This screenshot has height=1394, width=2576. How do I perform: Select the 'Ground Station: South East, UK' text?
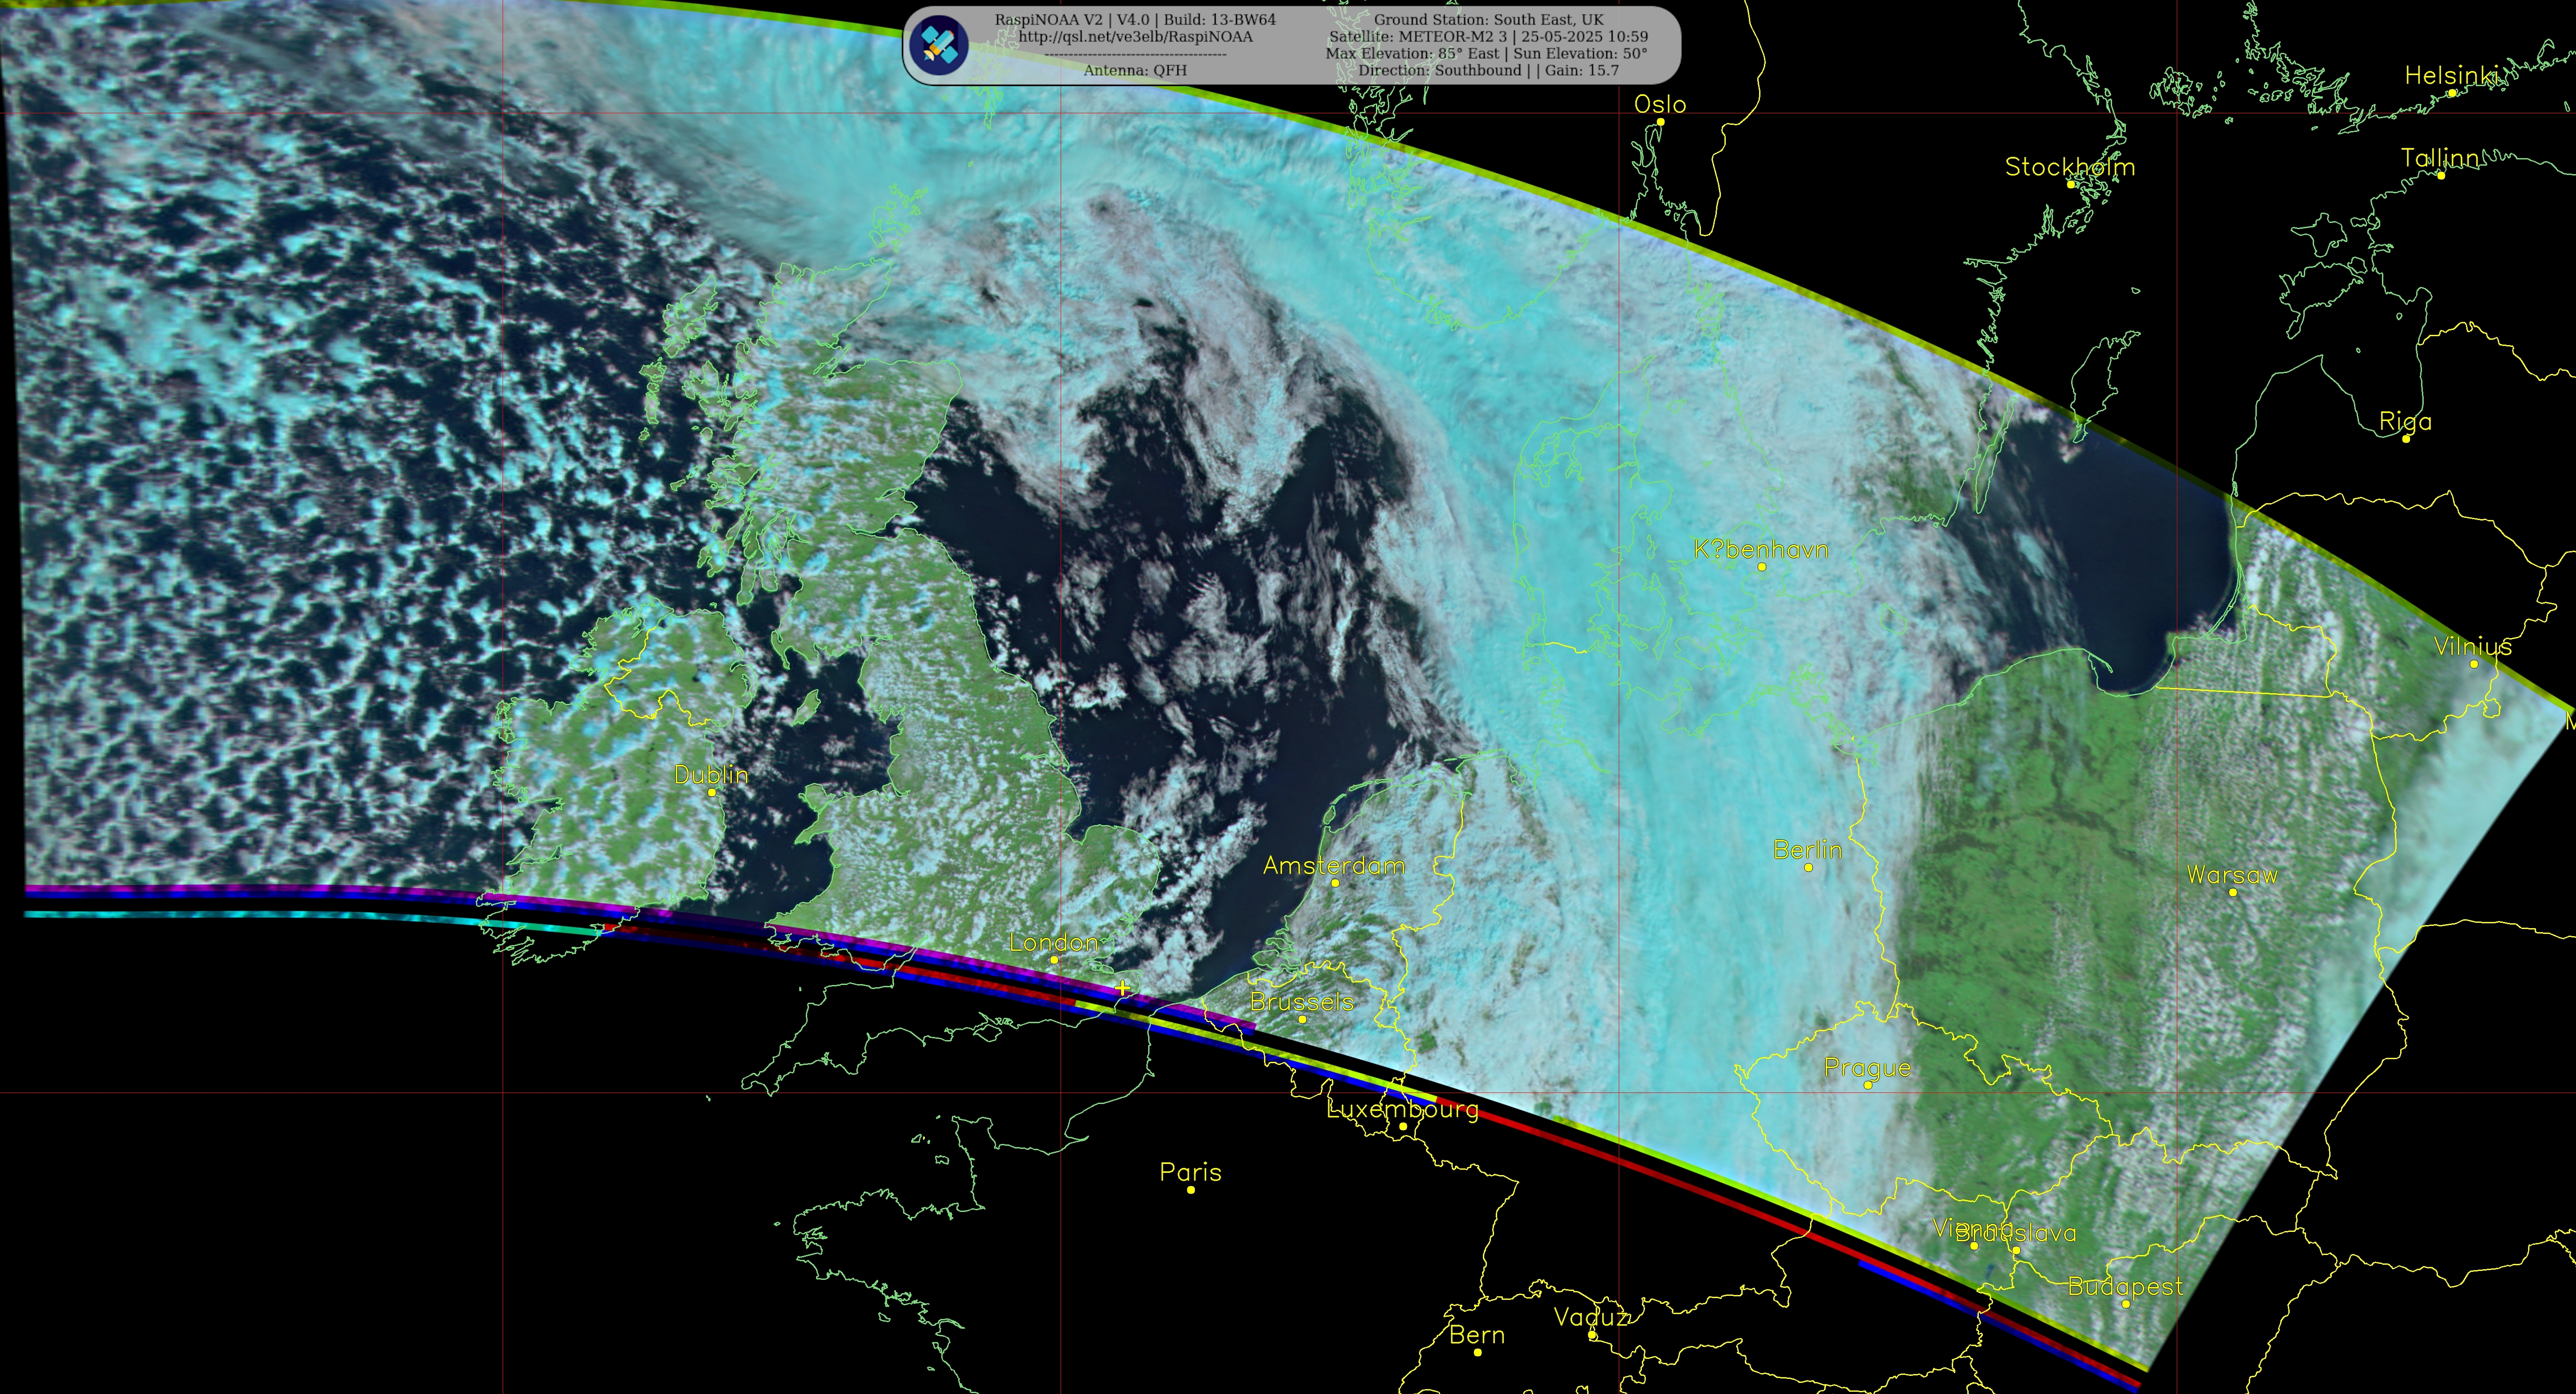point(1488,20)
